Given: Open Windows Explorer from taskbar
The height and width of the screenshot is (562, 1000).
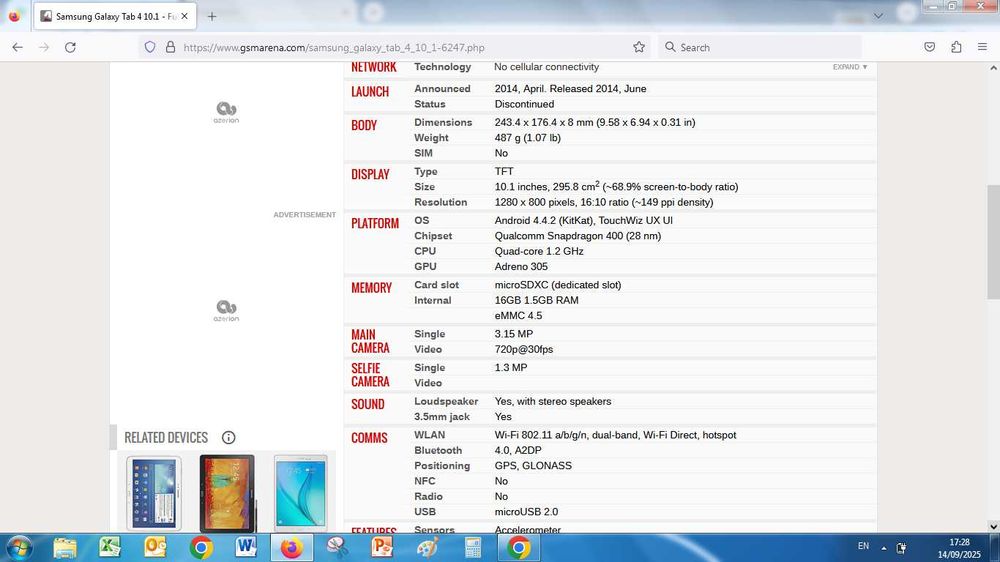Looking at the screenshot, I should point(65,547).
